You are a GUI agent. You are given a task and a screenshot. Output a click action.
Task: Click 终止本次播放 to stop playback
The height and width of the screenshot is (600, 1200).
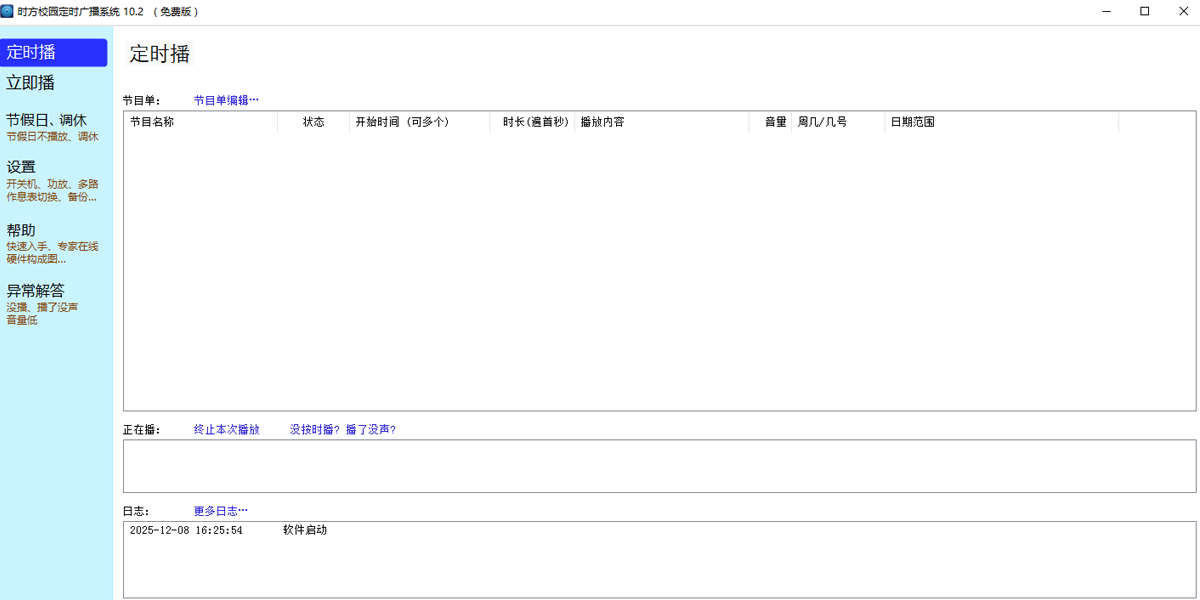click(x=226, y=429)
